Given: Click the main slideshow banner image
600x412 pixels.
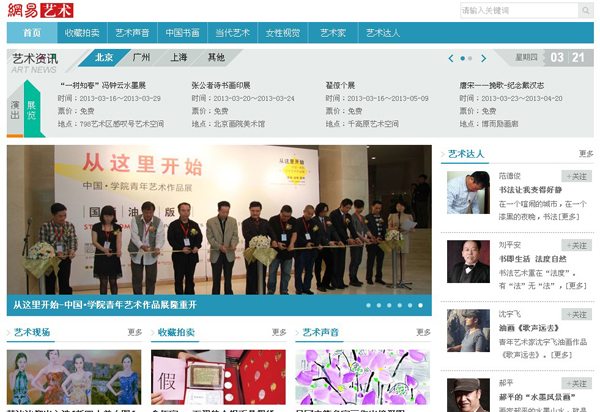Looking at the screenshot, I should coord(219,220).
